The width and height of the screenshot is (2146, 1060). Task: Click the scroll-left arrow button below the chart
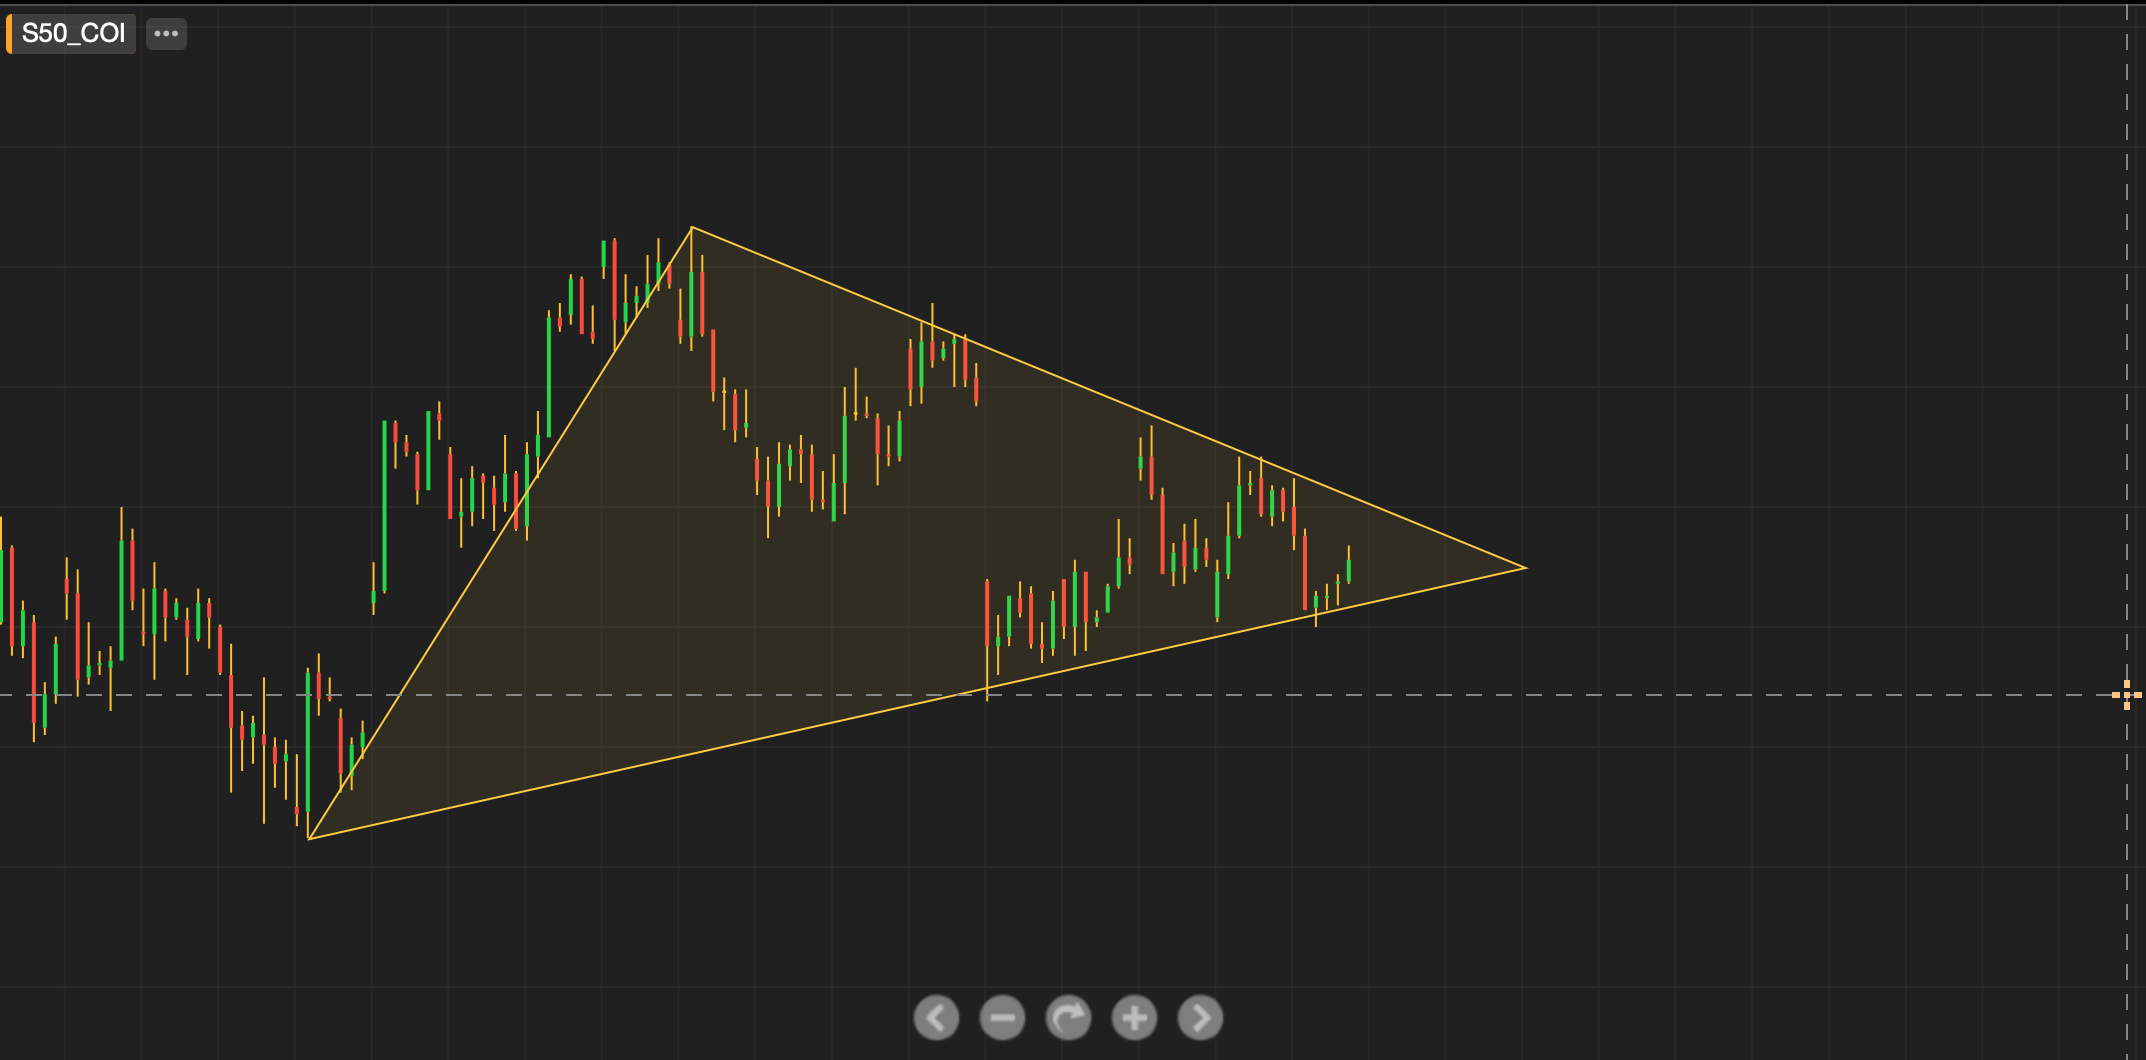936,1018
